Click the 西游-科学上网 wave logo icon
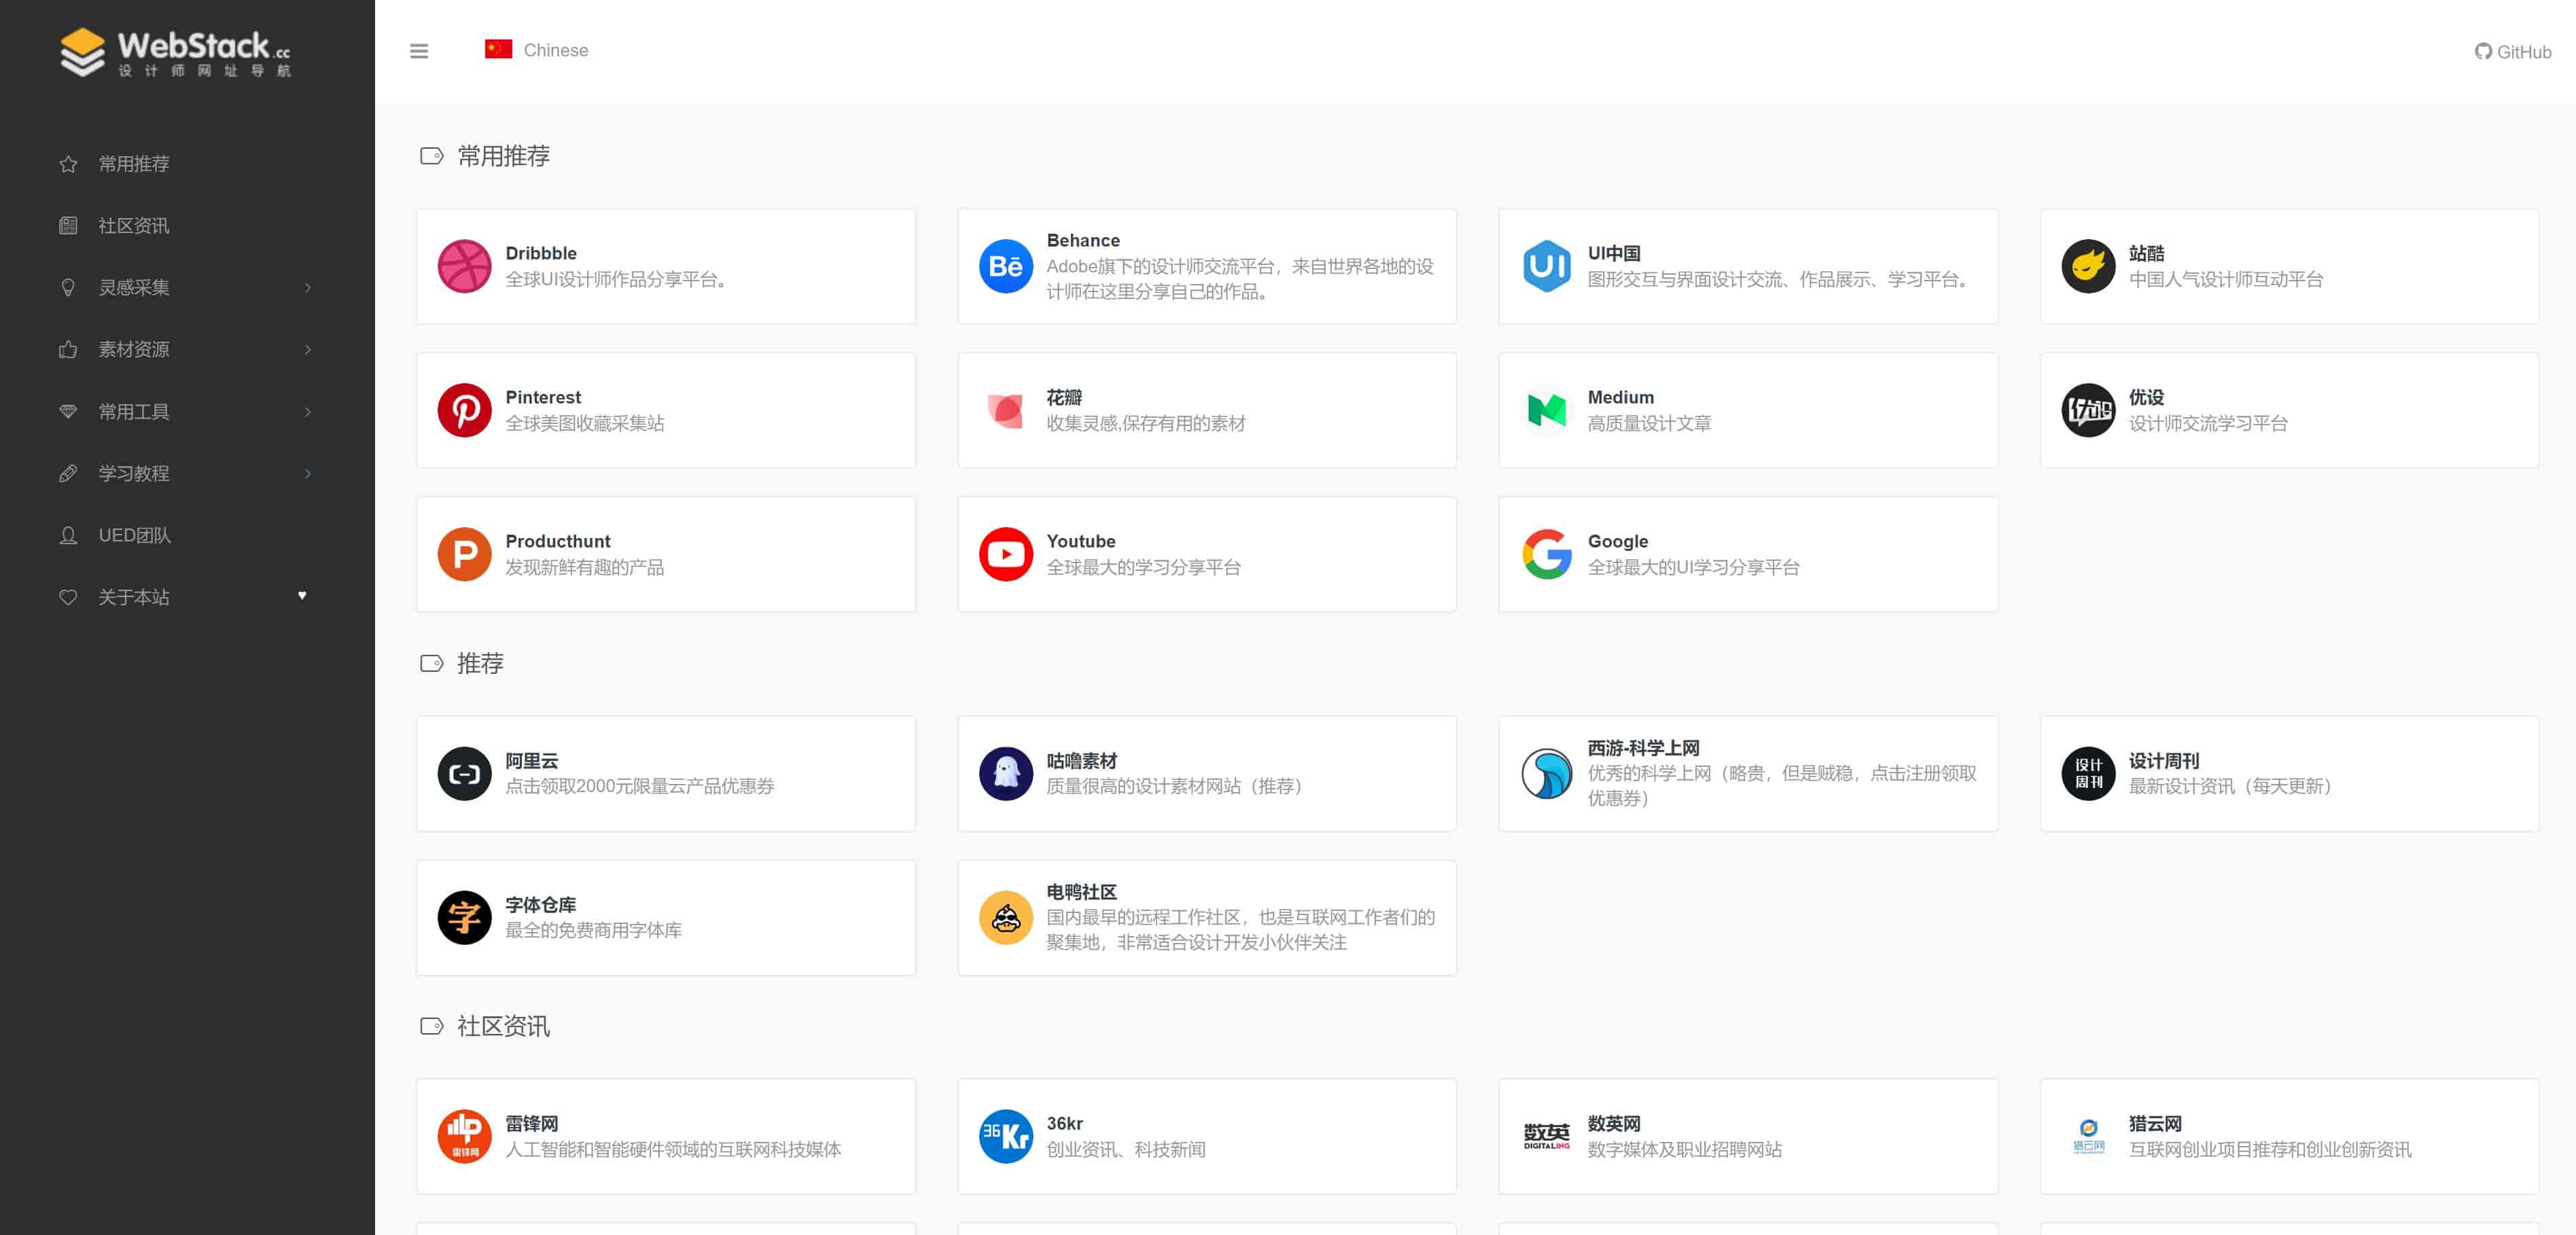Image resolution: width=2576 pixels, height=1235 pixels. [x=1546, y=773]
